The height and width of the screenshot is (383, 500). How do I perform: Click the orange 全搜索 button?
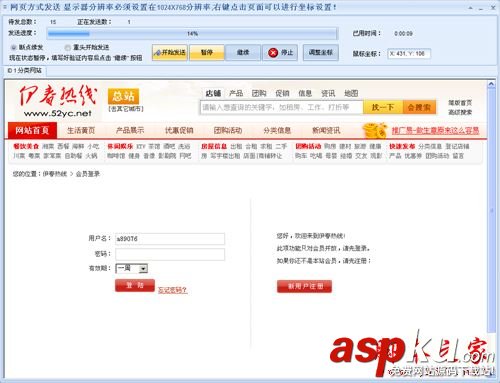click(x=419, y=107)
